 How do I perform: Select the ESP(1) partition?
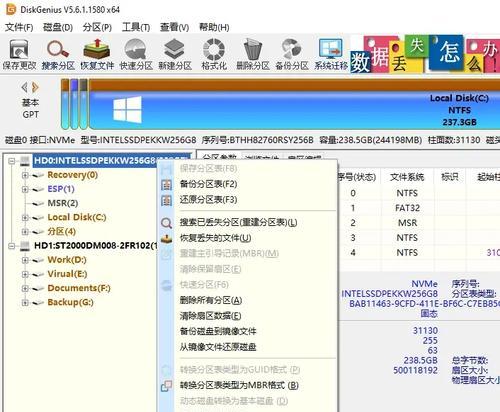[61, 189]
